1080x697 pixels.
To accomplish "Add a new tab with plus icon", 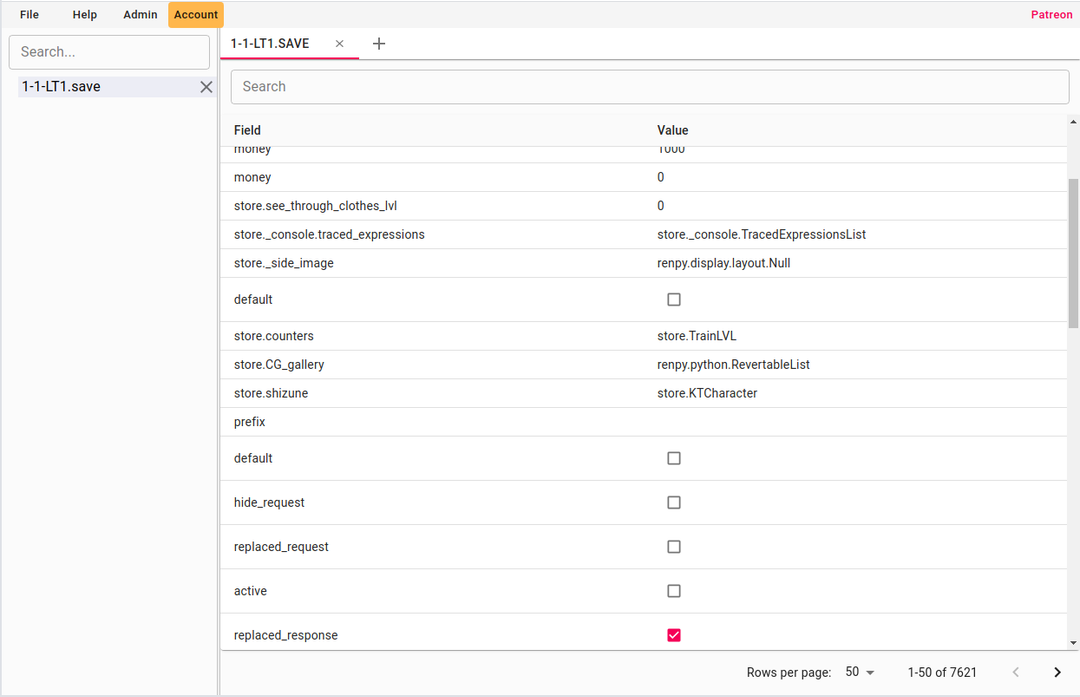I will (x=379, y=44).
